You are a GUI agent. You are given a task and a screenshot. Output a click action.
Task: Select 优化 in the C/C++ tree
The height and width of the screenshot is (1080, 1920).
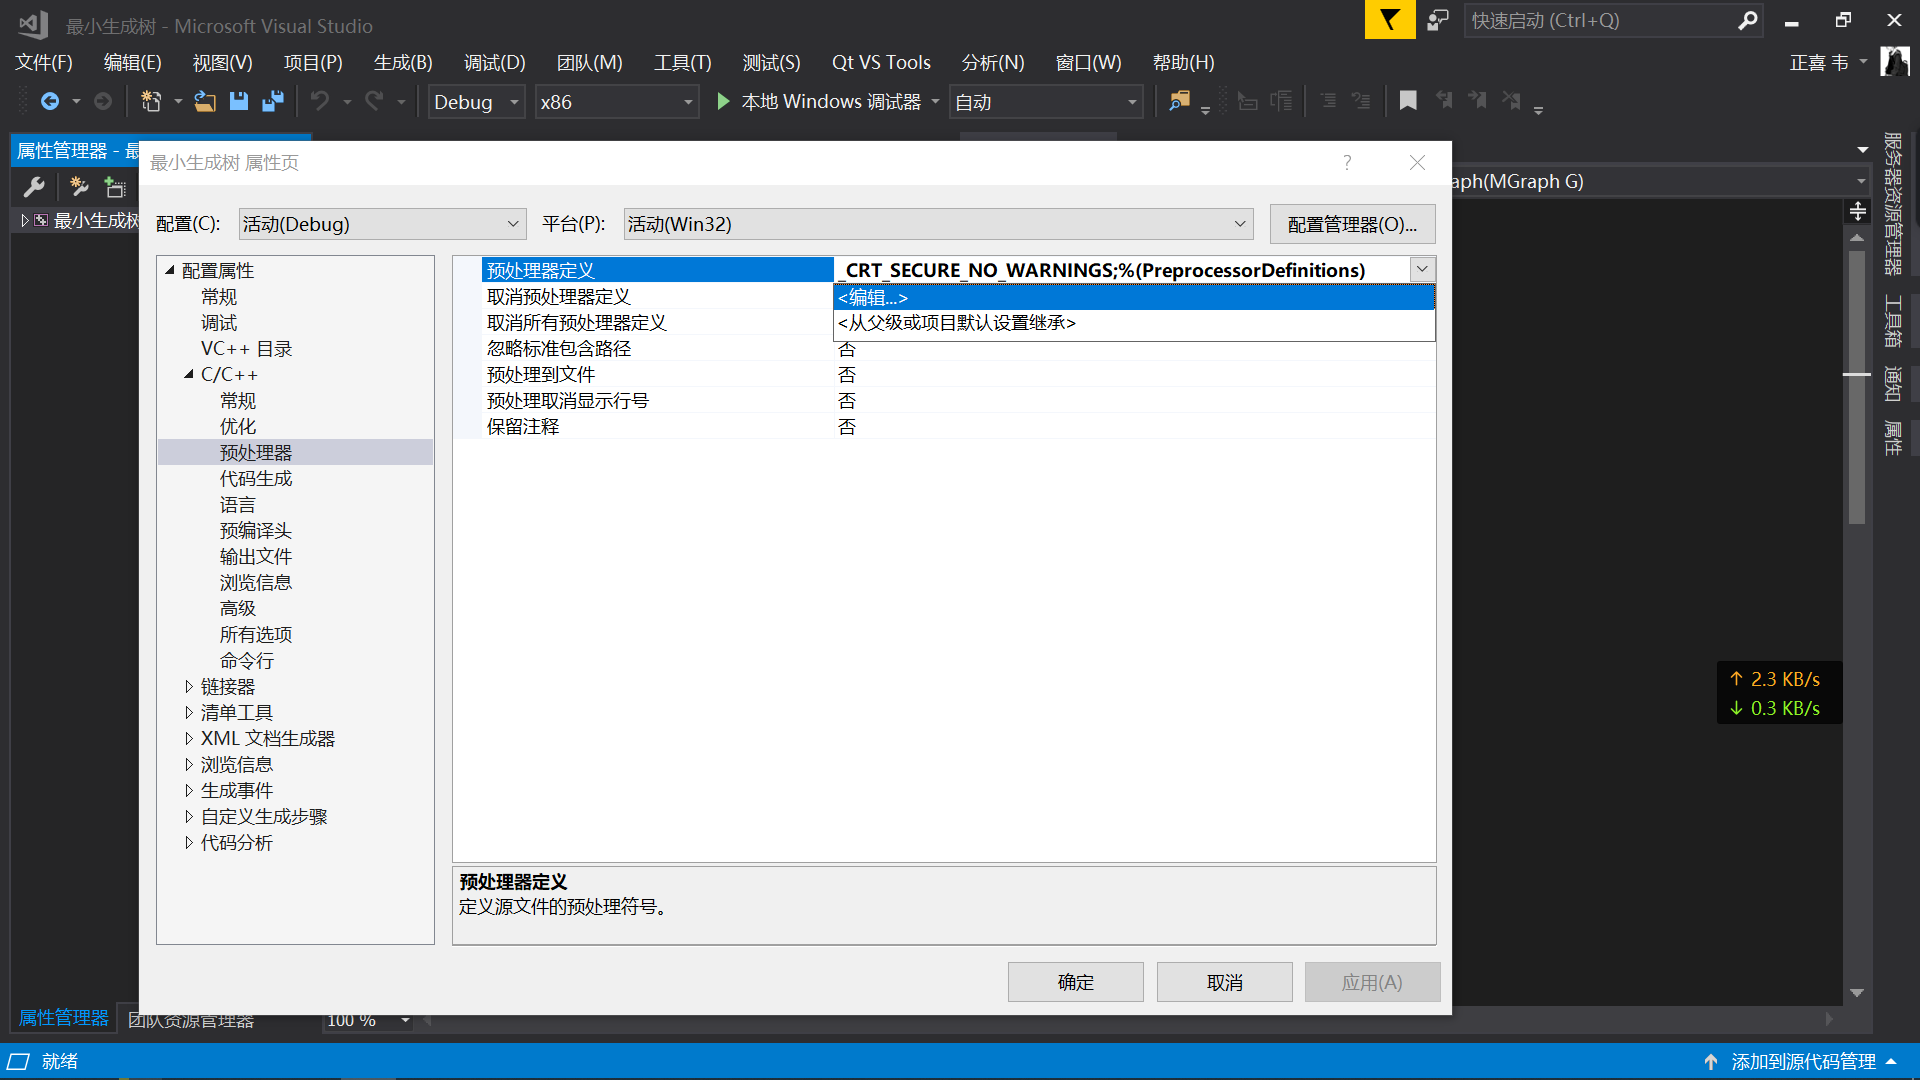click(238, 426)
